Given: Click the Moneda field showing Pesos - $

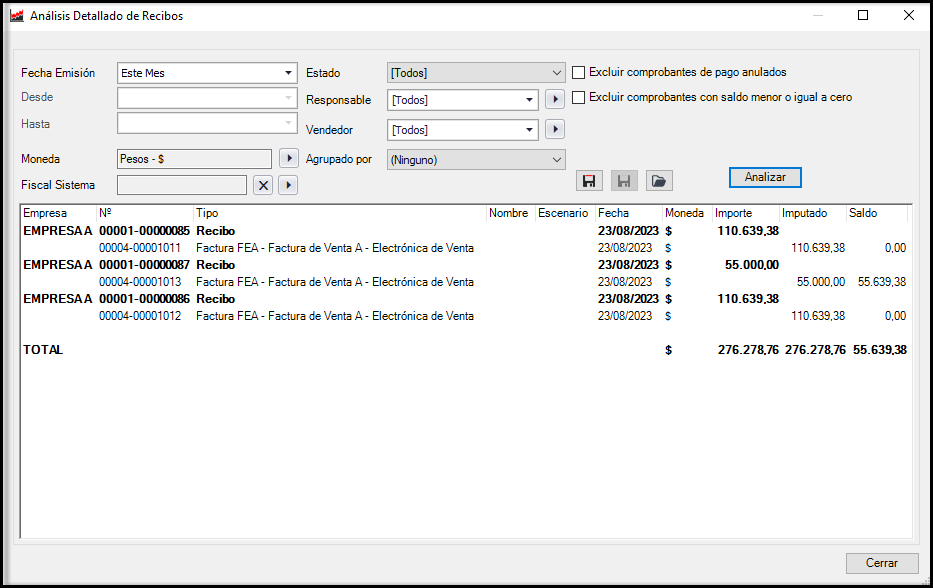Looking at the screenshot, I should tap(195, 159).
